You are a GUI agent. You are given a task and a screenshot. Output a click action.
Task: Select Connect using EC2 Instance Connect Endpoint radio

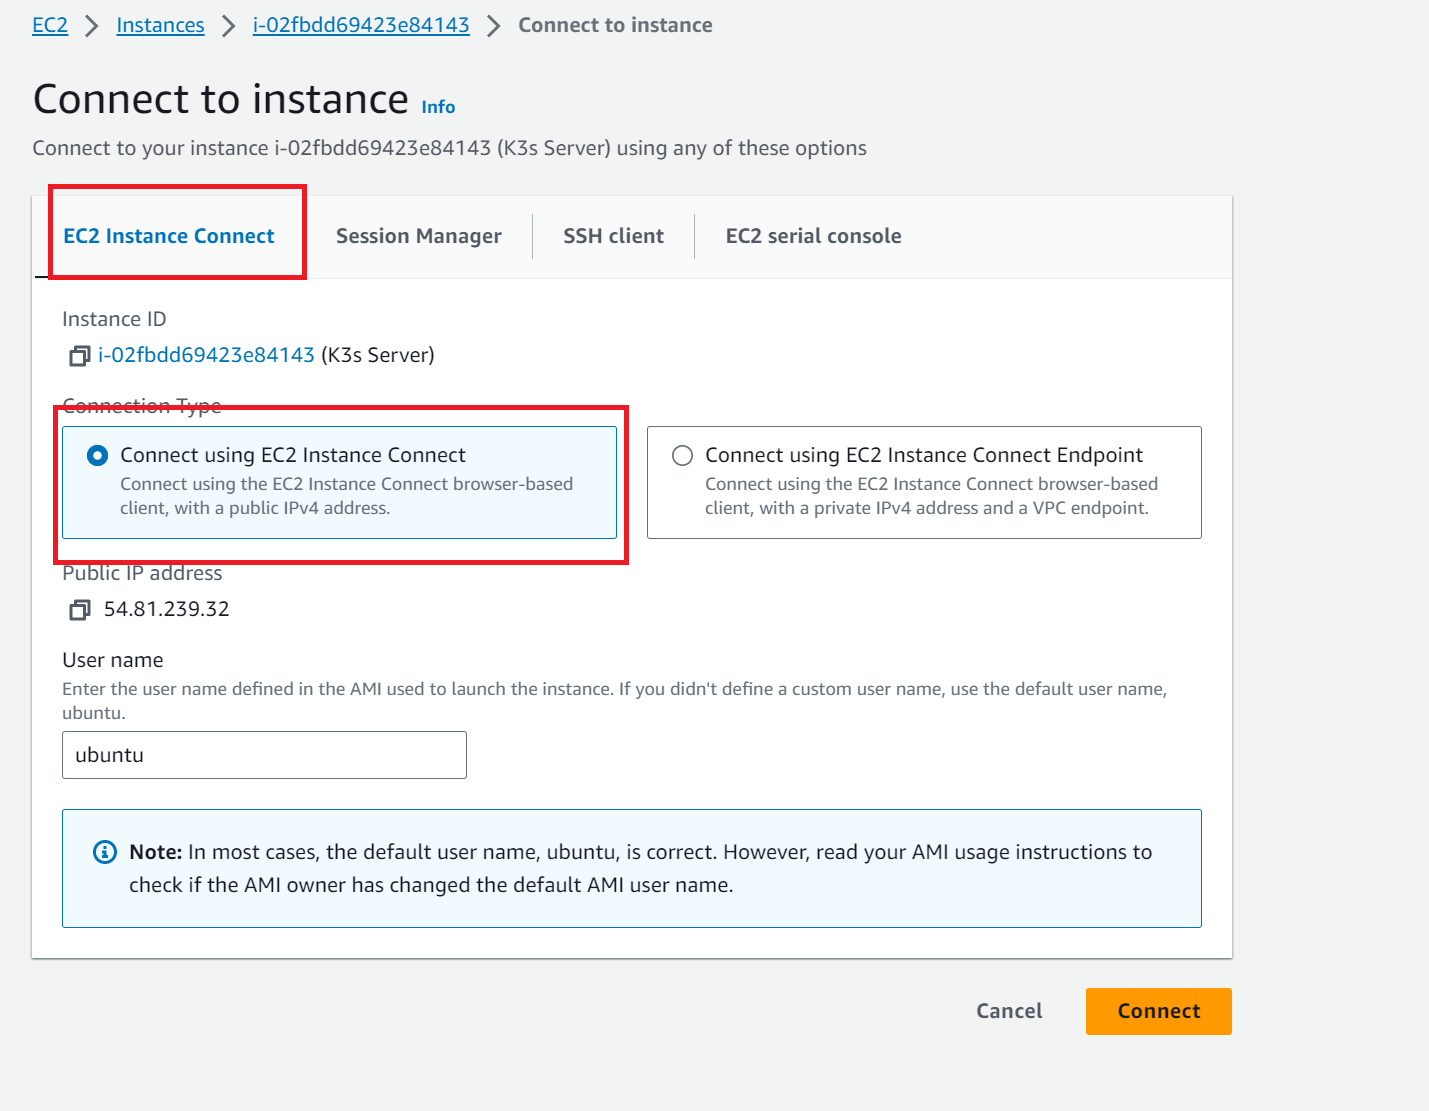[x=683, y=456]
